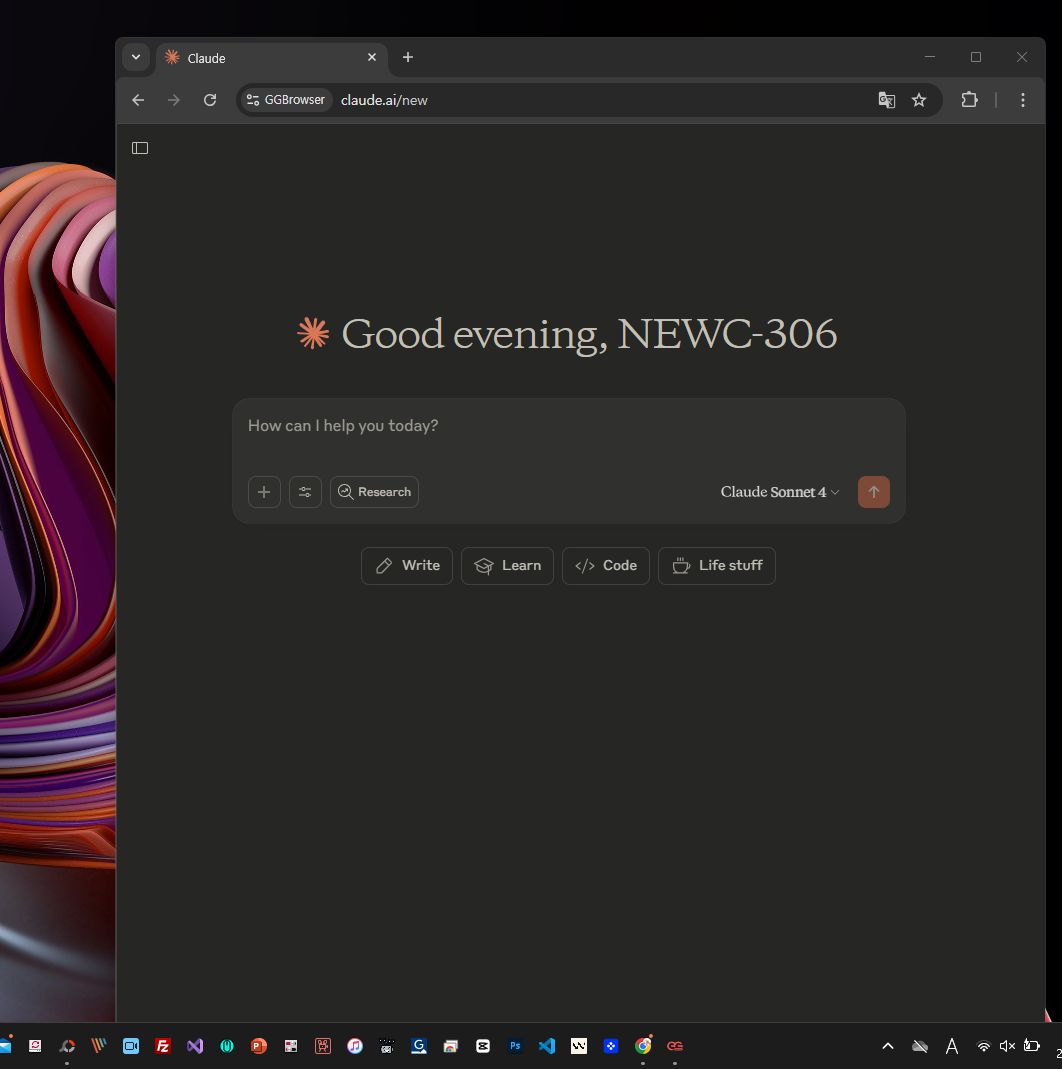Close the Claude tab

[372, 57]
